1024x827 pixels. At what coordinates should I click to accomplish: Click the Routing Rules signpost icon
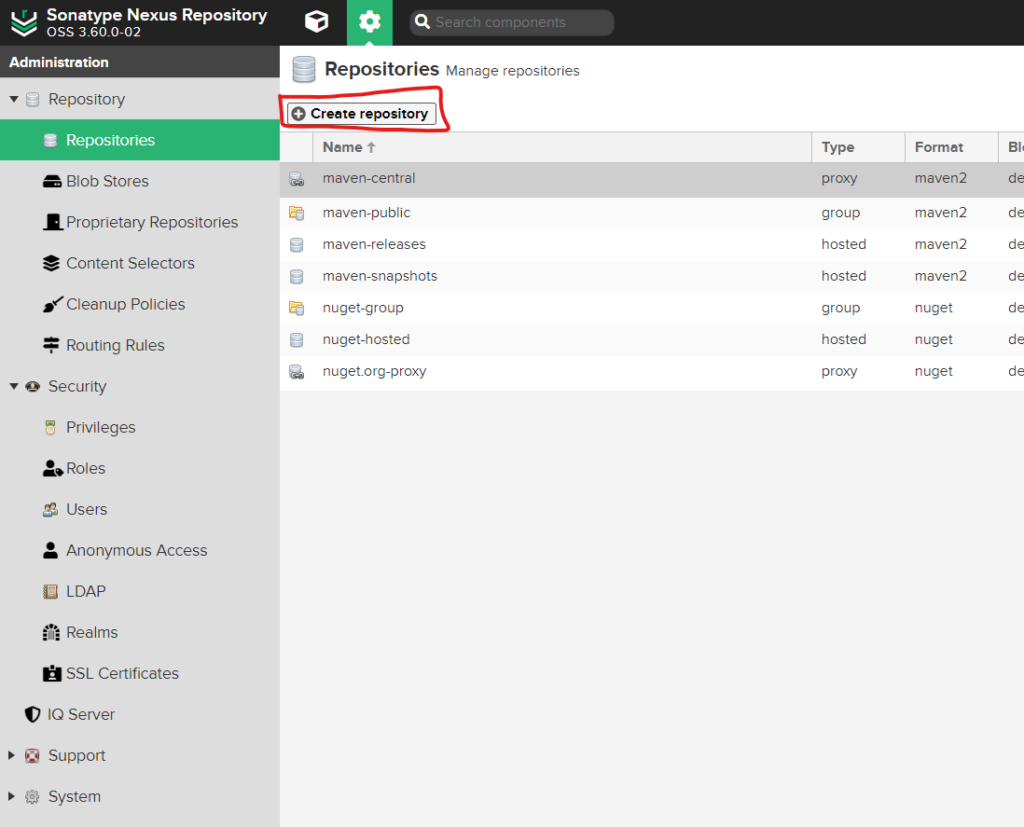(51, 346)
